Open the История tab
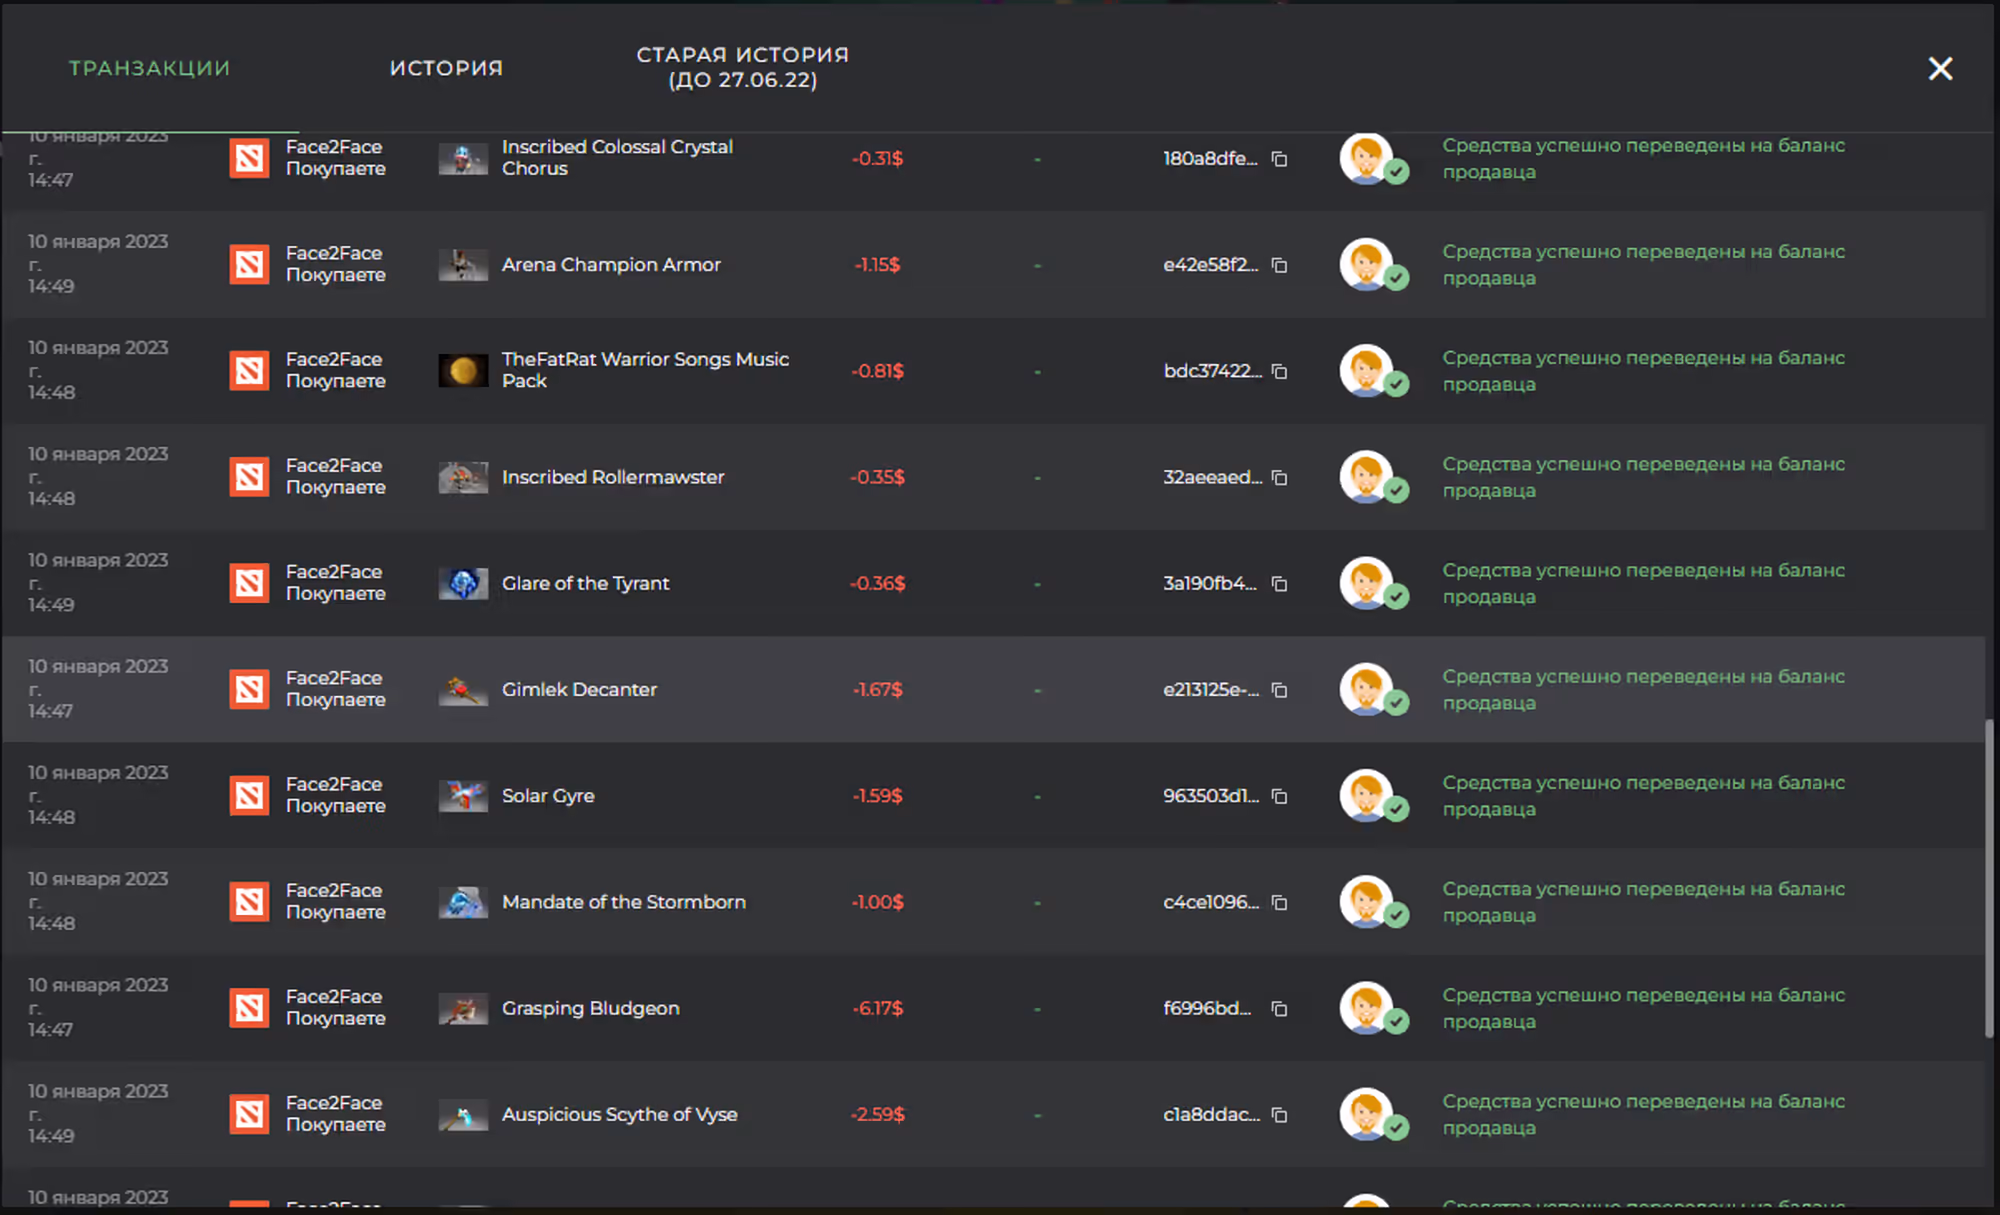This screenshot has height=1215, width=2000. (x=446, y=68)
